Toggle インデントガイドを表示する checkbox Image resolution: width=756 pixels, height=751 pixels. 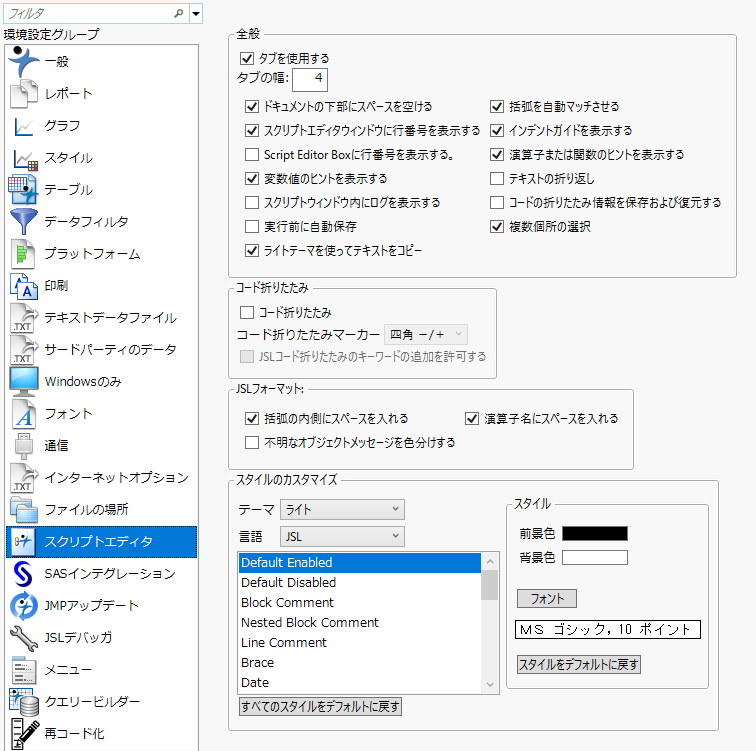click(x=497, y=131)
